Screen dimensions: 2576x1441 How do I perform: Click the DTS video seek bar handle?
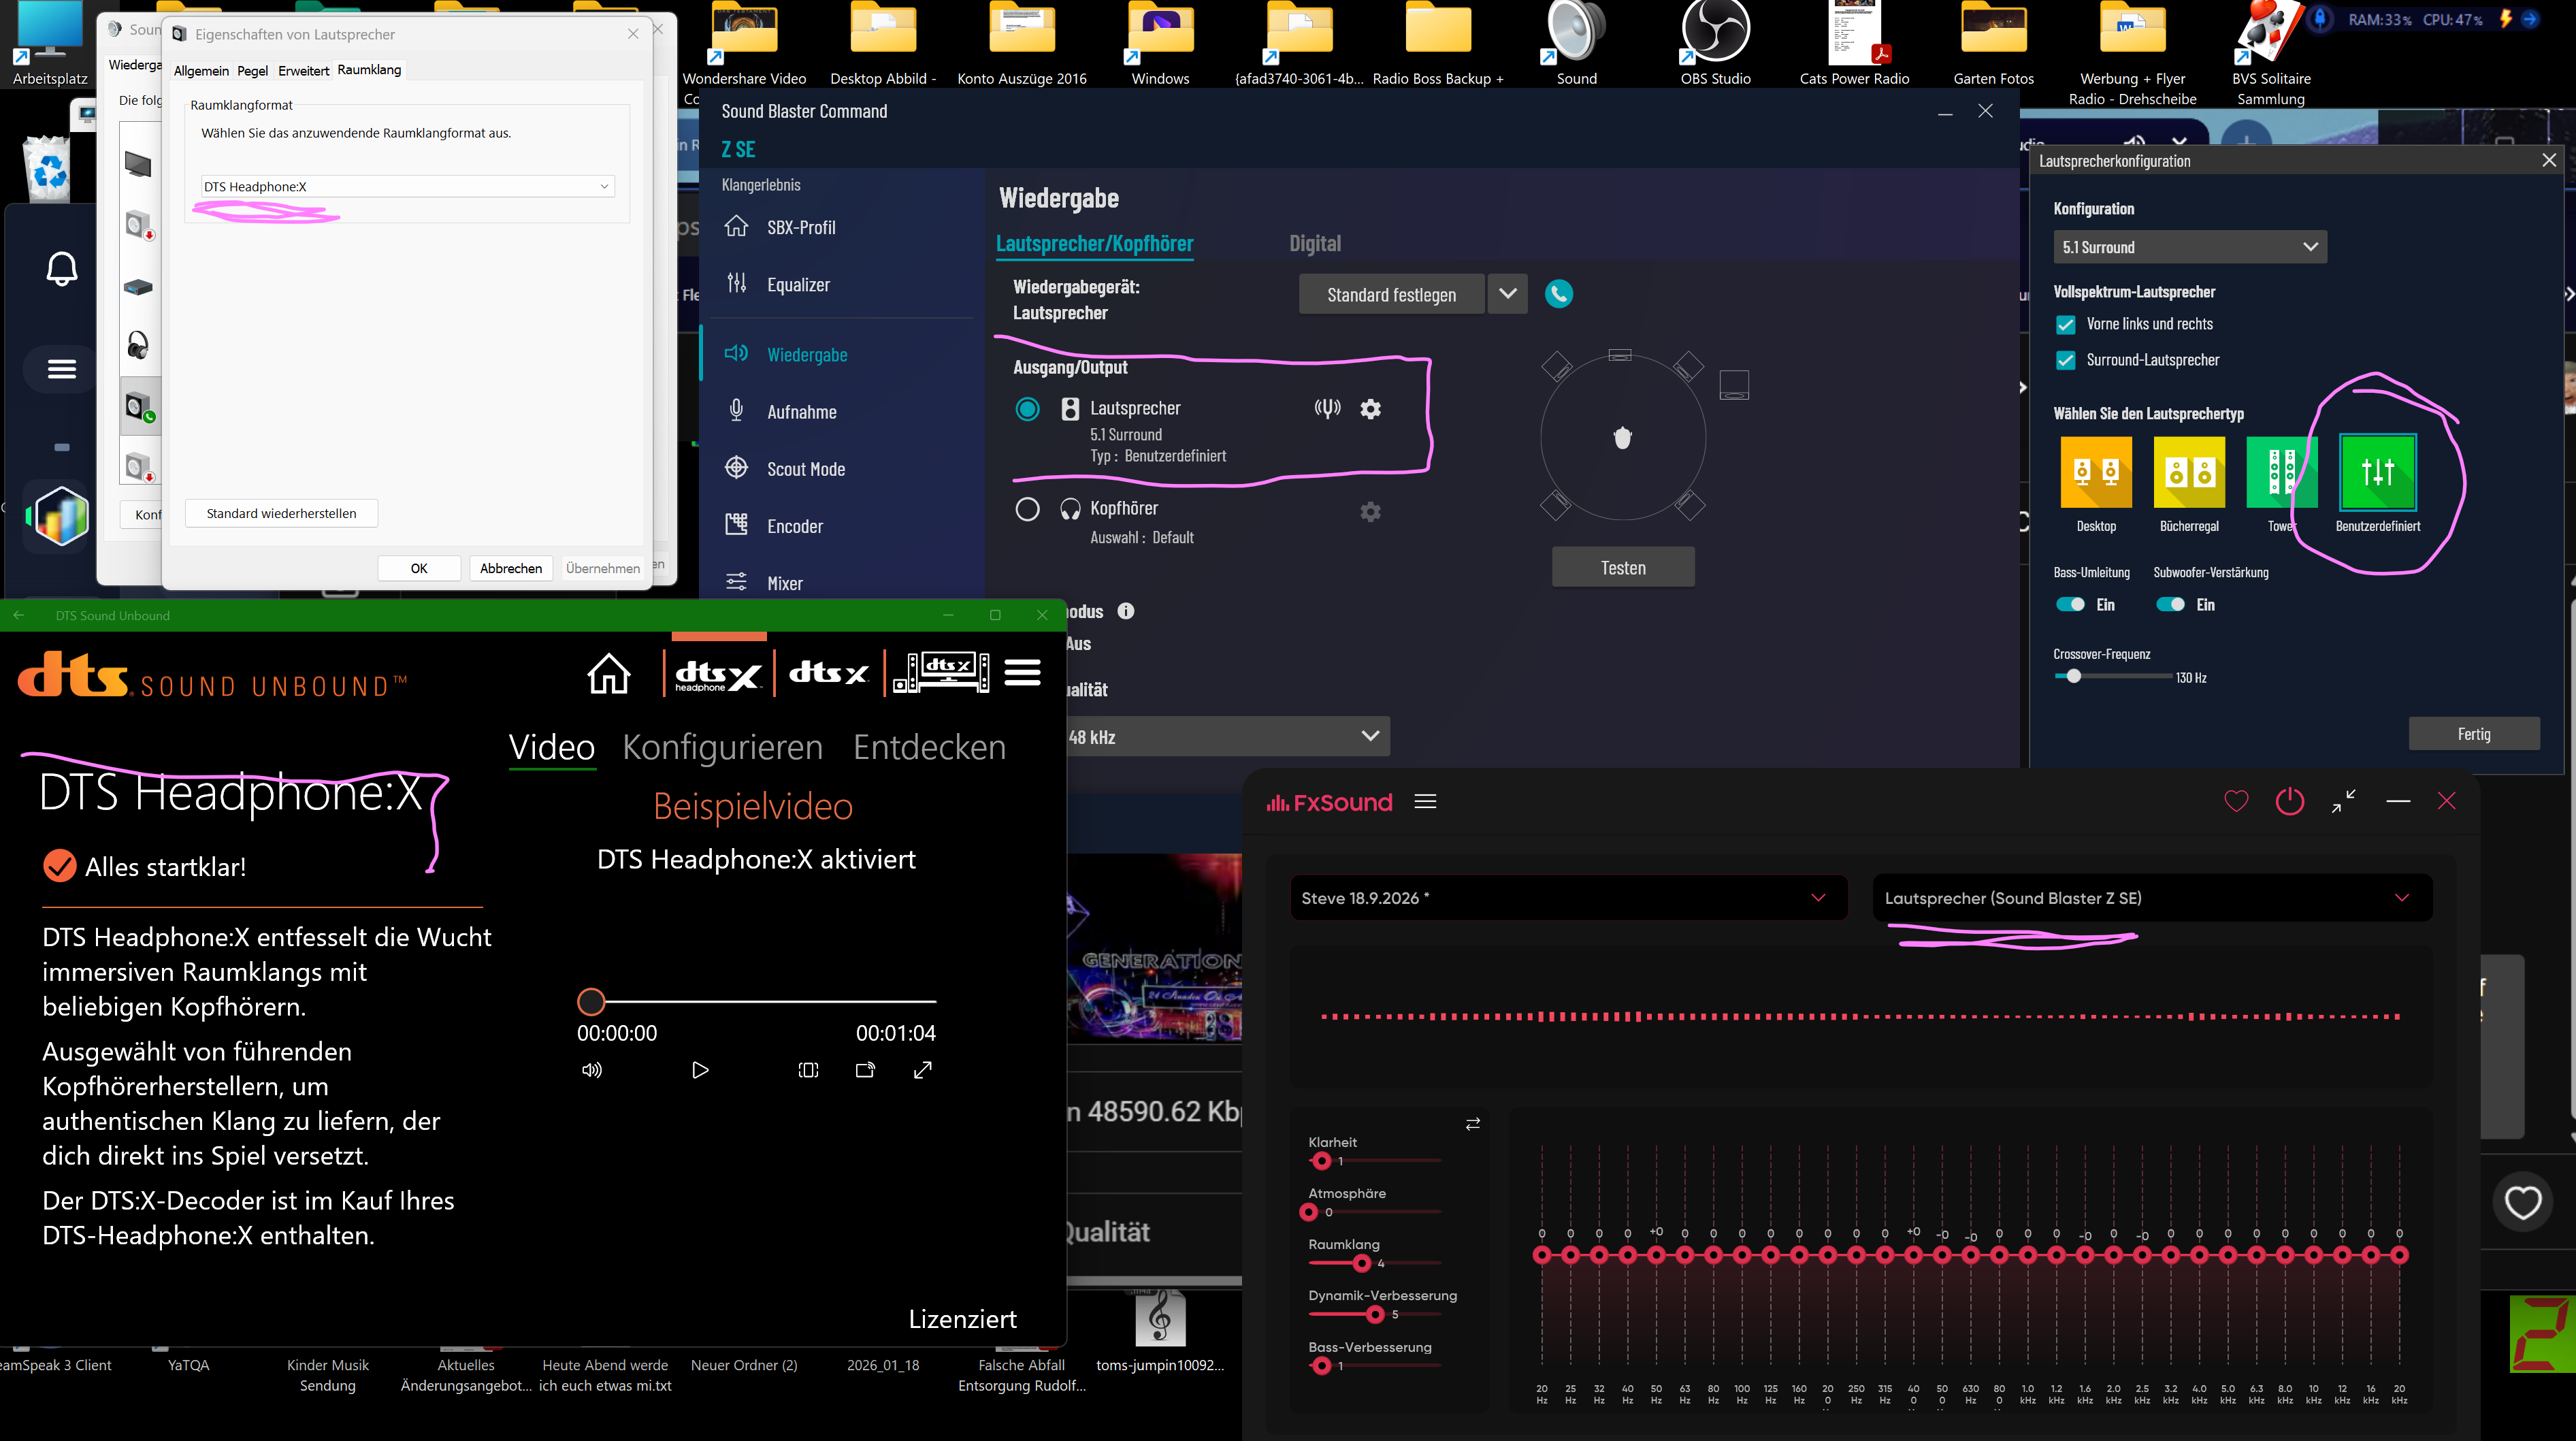591,1001
